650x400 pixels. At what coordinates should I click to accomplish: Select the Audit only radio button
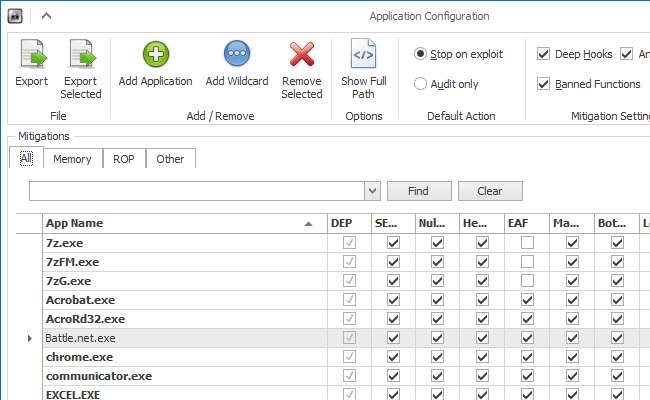pos(421,84)
